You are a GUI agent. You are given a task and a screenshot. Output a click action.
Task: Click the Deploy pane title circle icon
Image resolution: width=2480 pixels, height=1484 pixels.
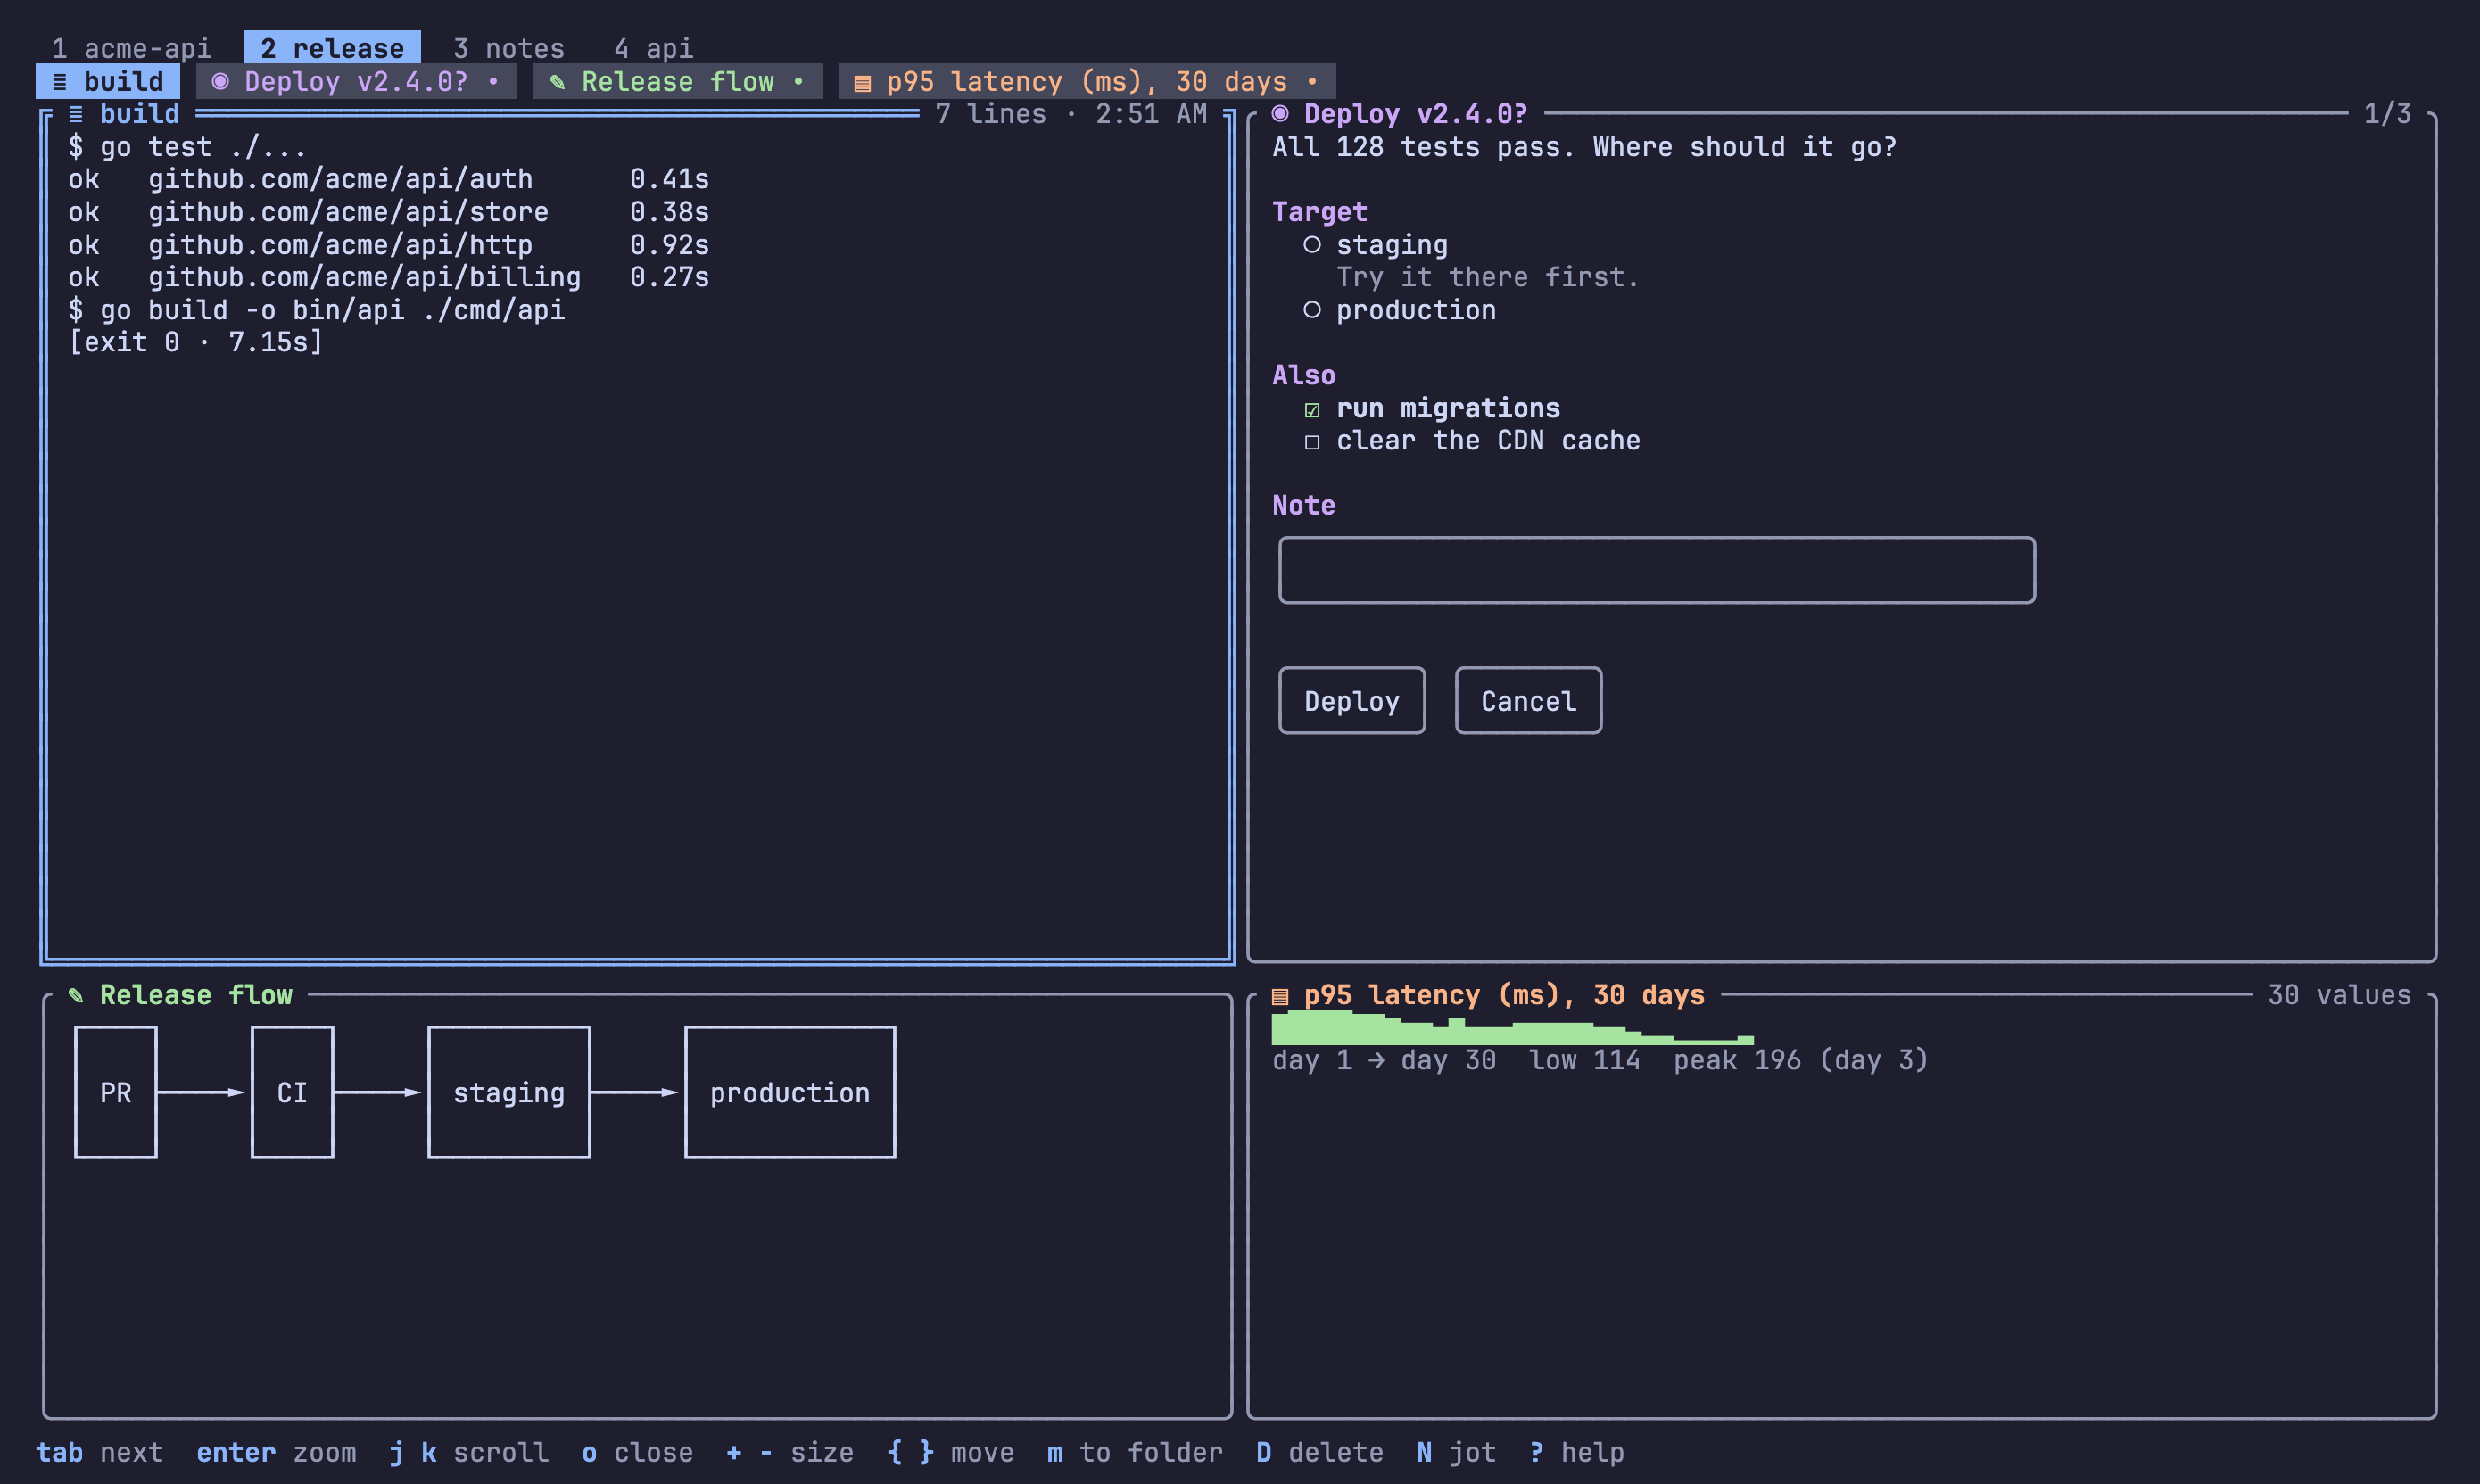tap(1280, 114)
